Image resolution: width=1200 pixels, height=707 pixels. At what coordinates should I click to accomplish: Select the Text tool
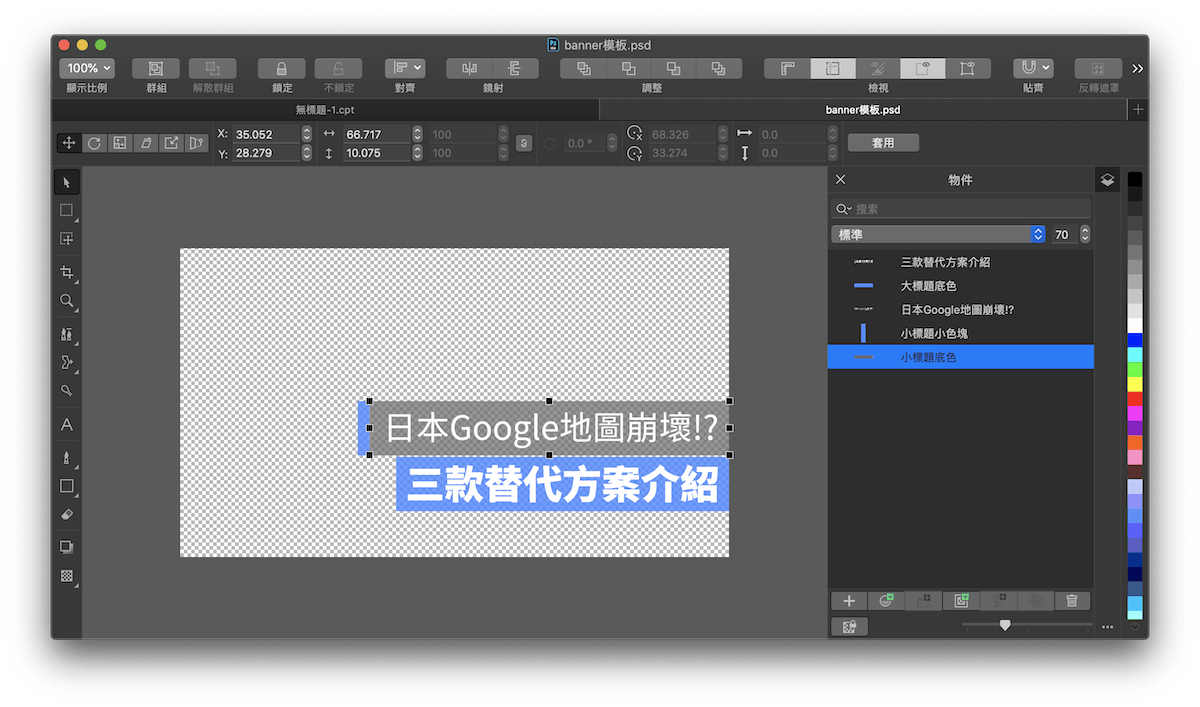pos(67,424)
